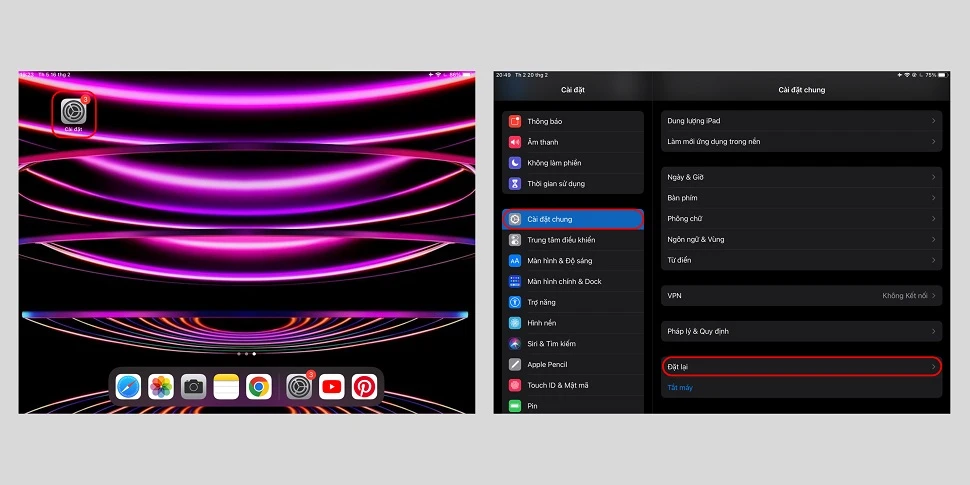Open Ngày & Giờ row chevron
This screenshot has height=485, width=970.
934,177
